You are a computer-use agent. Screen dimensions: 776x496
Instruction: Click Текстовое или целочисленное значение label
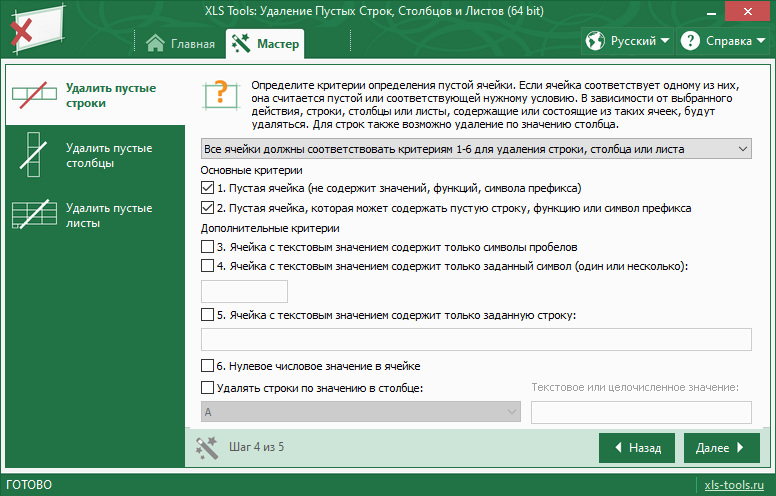click(x=635, y=387)
